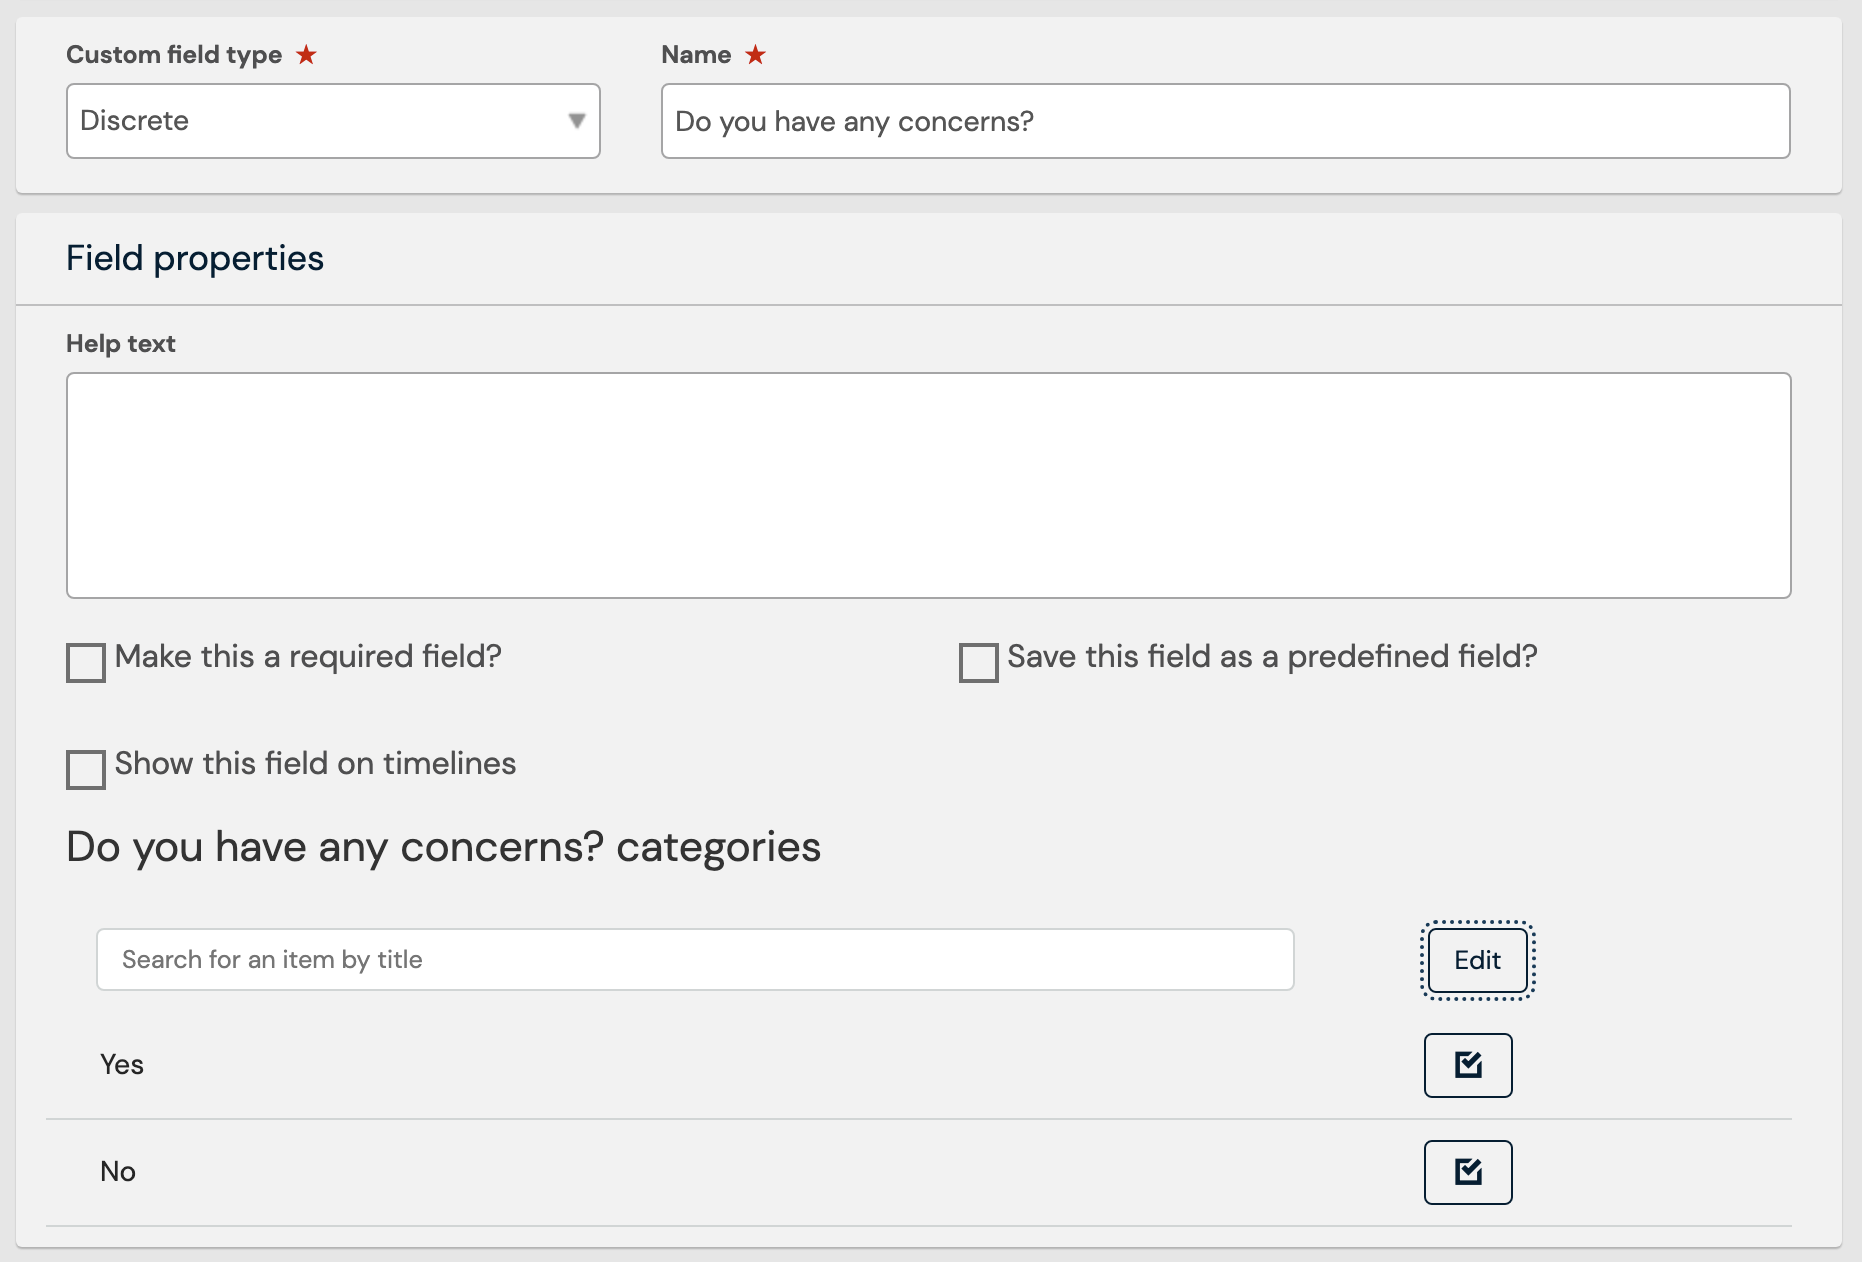Open the Custom field type Discrete dropdown
Image resolution: width=1862 pixels, height=1262 pixels.
coord(333,121)
